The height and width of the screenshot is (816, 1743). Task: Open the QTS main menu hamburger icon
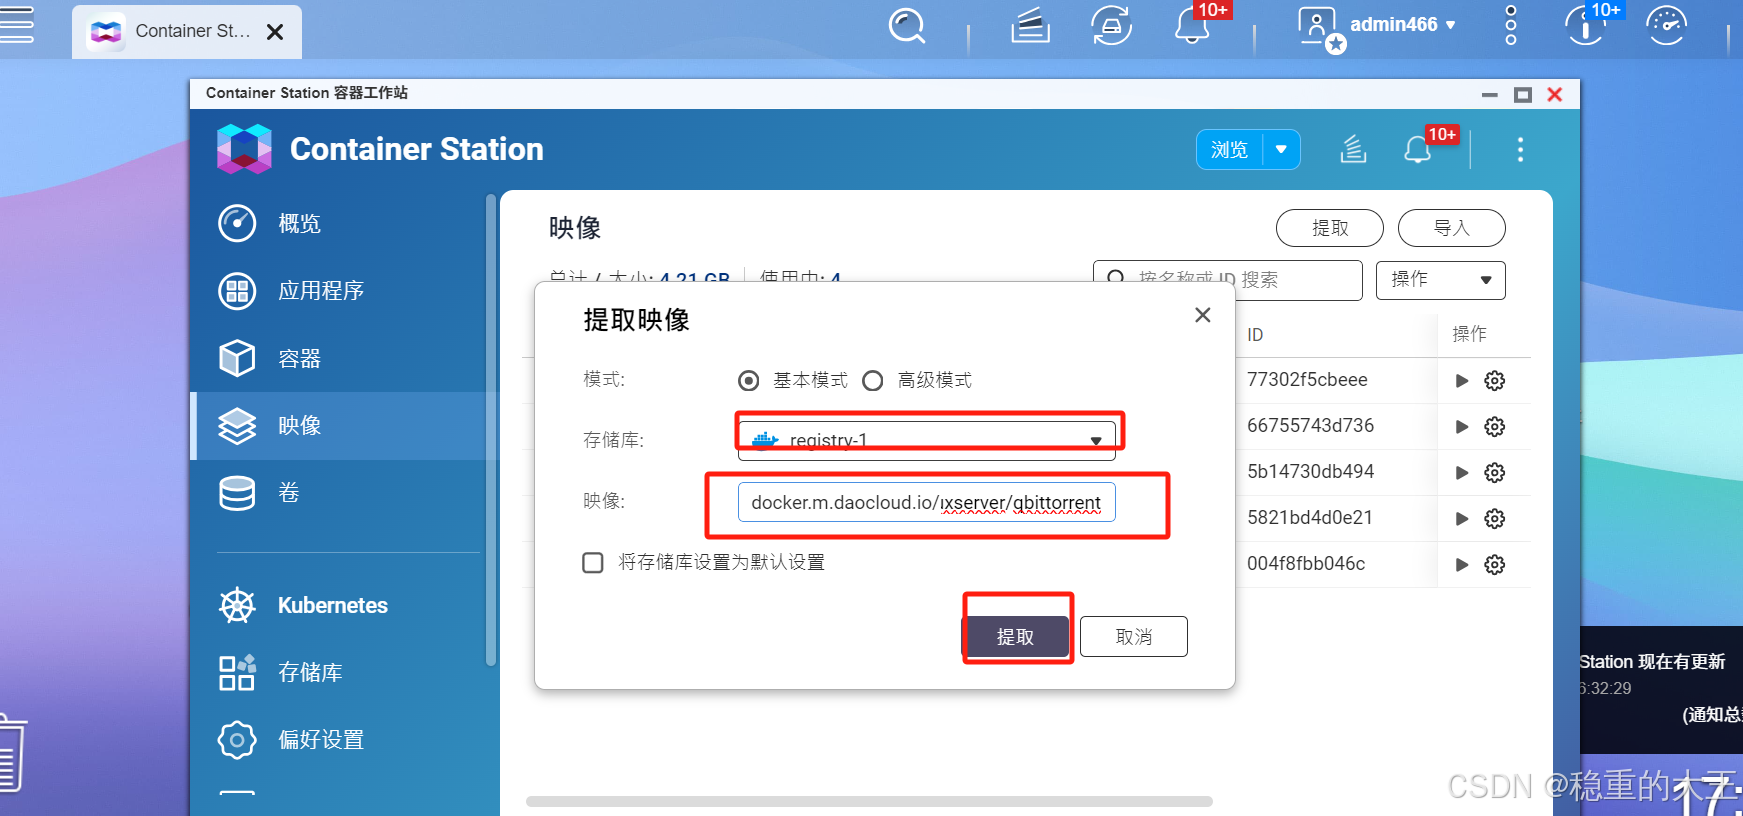coord(16,25)
